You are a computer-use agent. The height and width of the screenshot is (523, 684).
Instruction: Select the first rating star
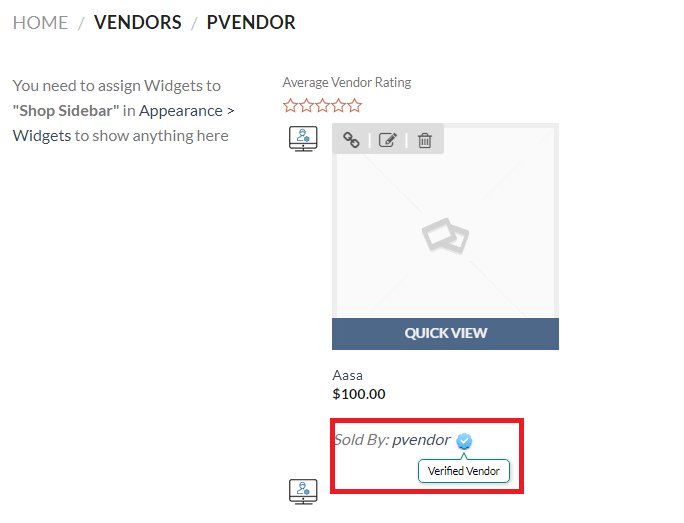click(290, 106)
